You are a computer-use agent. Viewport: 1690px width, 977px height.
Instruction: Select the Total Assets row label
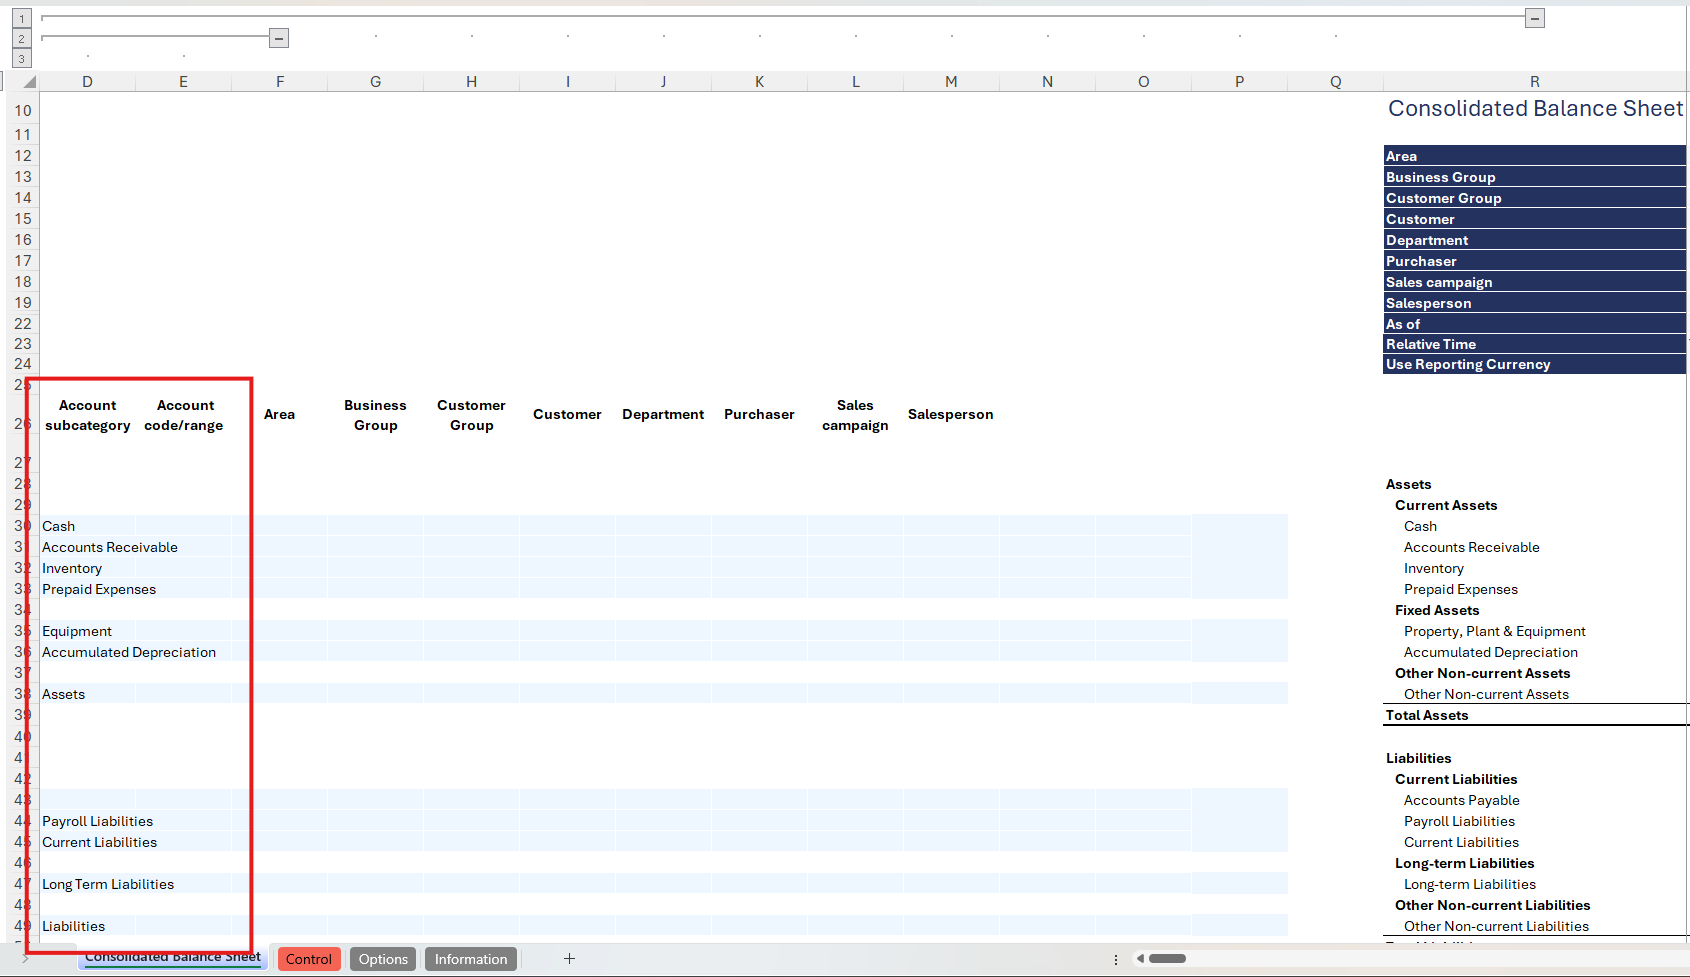pyautogui.click(x=1427, y=715)
